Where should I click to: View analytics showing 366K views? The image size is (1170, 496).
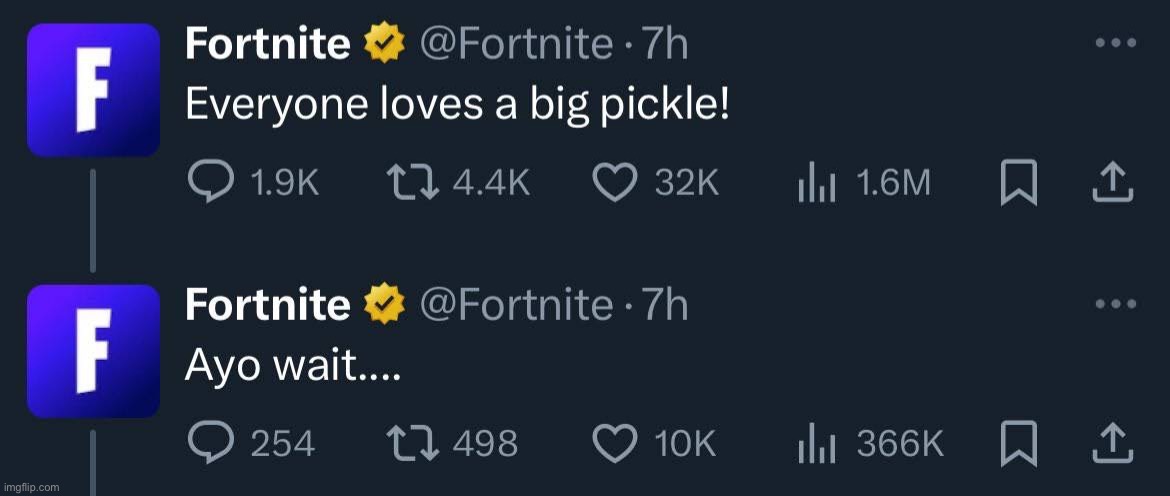(x=871, y=442)
